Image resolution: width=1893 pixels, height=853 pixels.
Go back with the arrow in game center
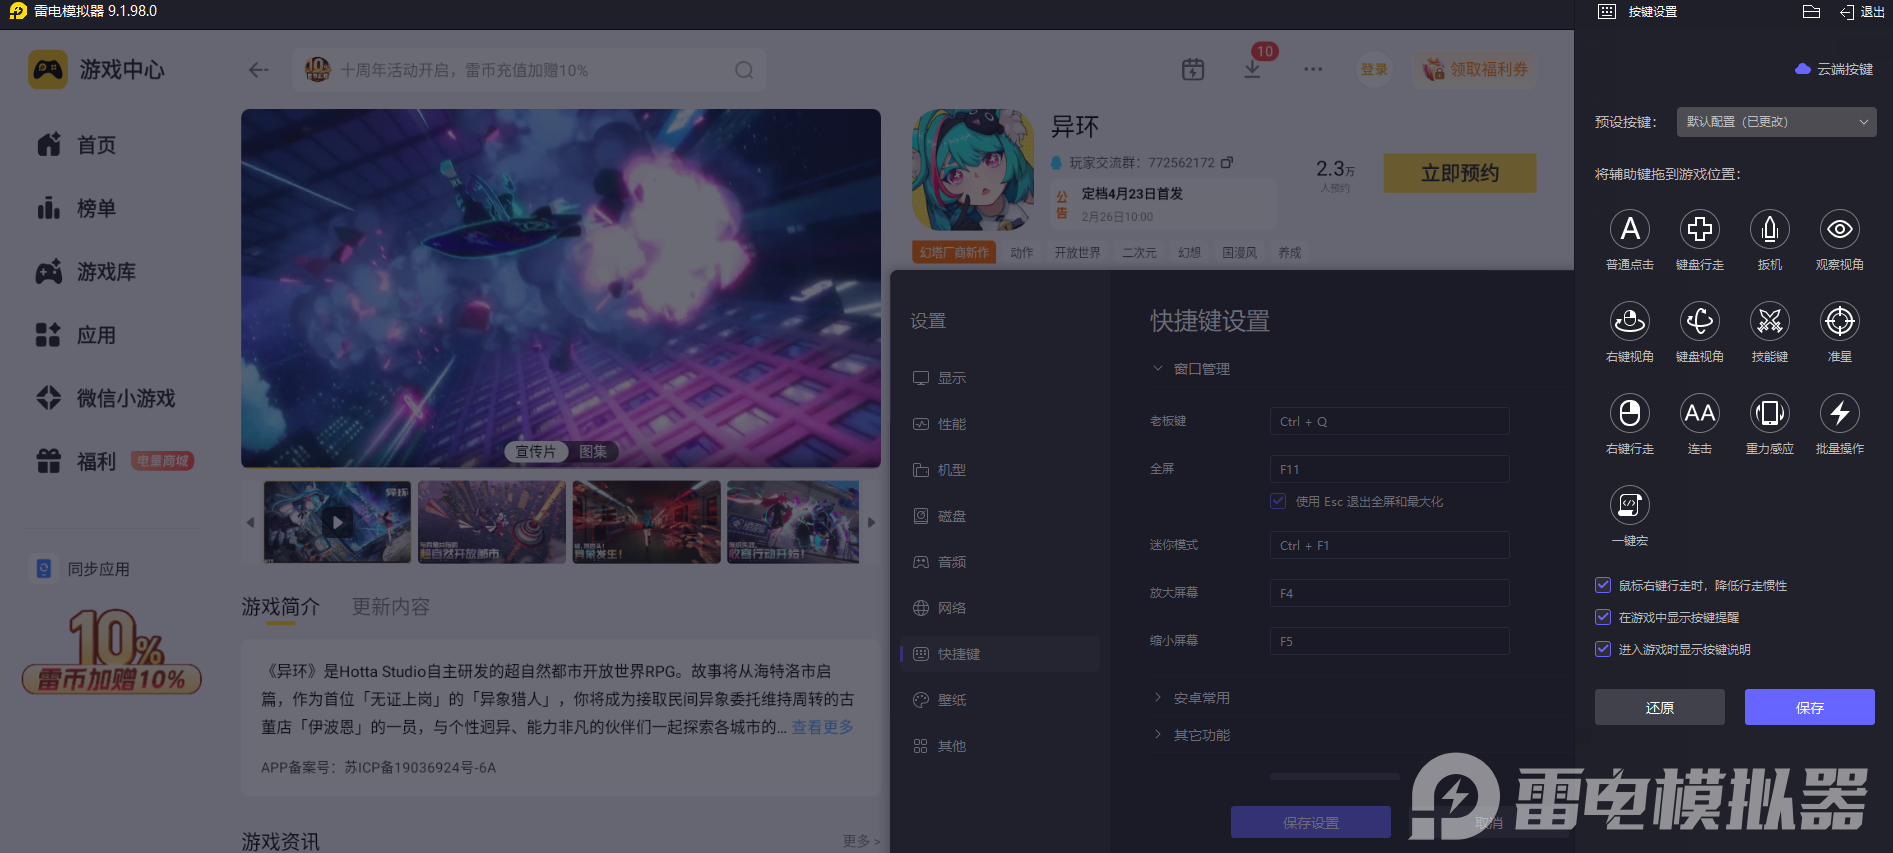(x=259, y=70)
